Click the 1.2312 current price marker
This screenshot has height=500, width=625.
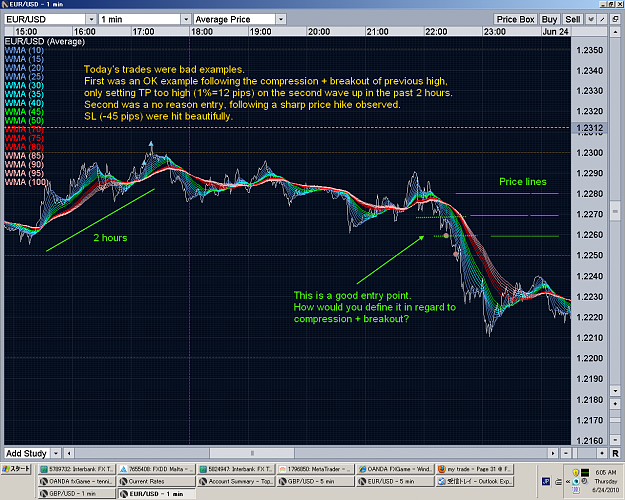pos(590,128)
